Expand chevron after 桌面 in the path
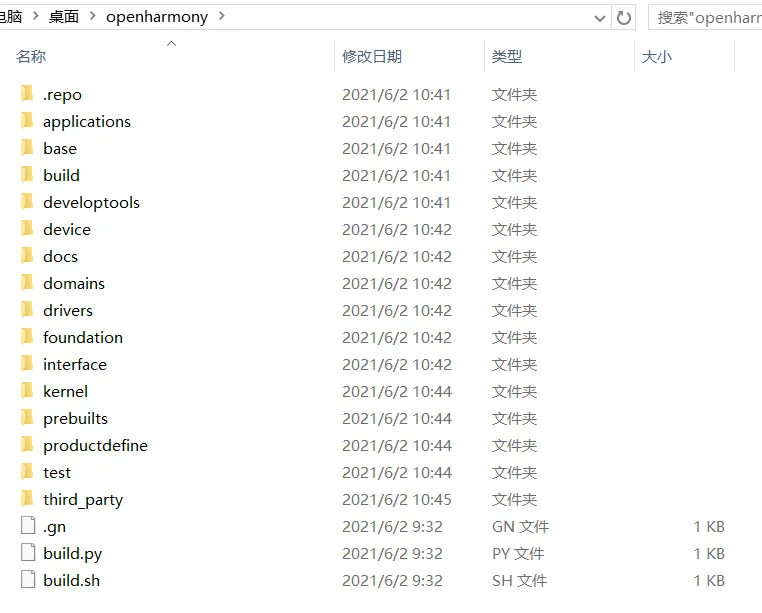This screenshot has height=613, width=762. (x=92, y=16)
